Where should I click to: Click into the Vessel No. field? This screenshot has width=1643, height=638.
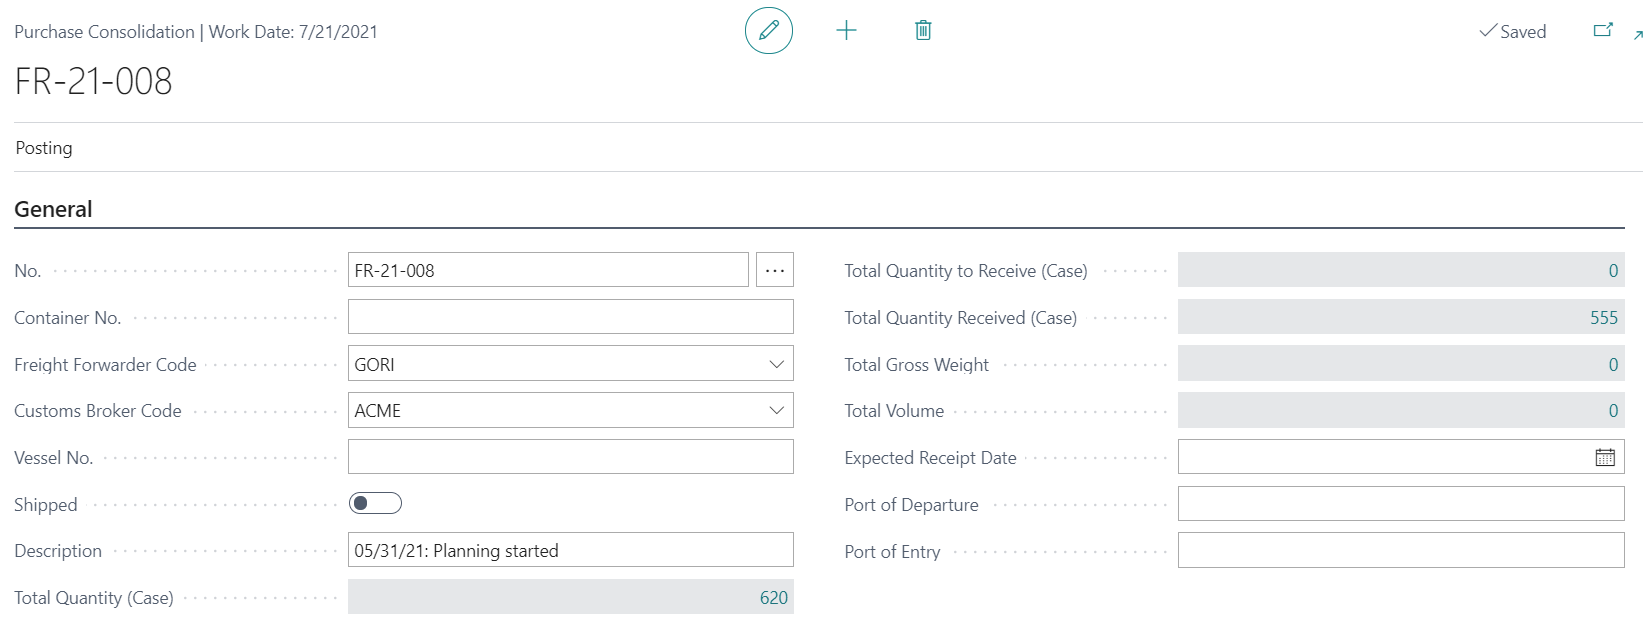coord(570,457)
